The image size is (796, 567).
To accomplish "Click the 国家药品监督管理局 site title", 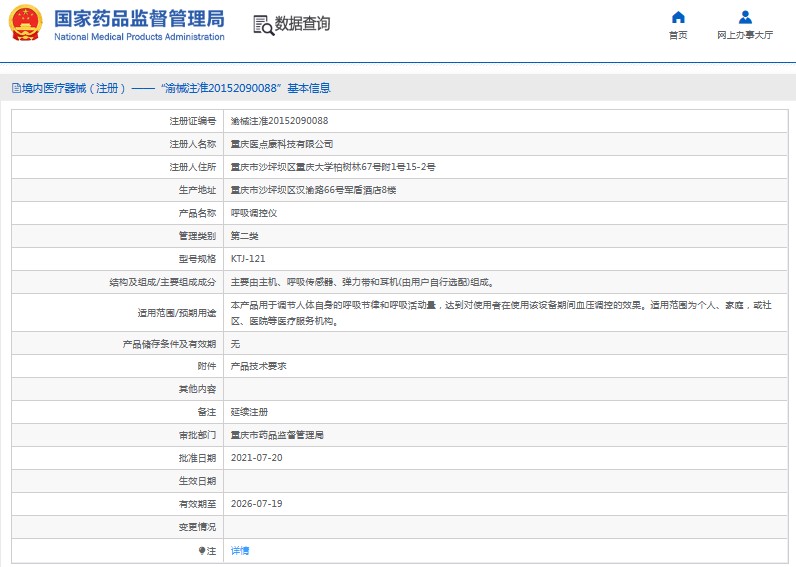I will coord(139,19).
